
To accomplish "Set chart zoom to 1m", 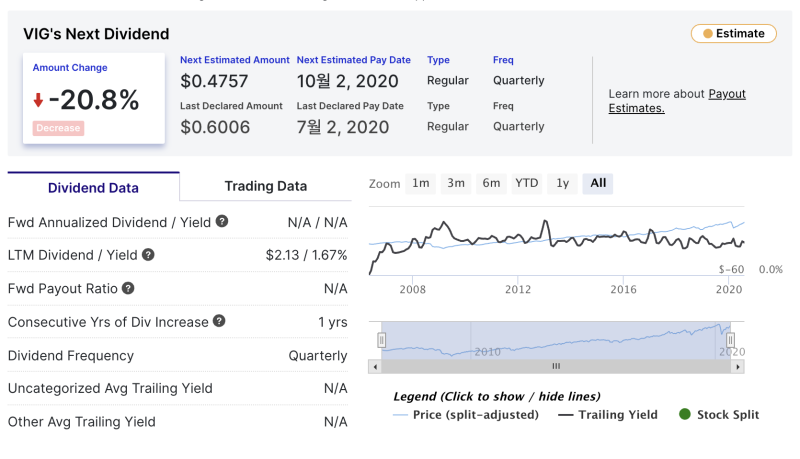I will pyautogui.click(x=420, y=184).
